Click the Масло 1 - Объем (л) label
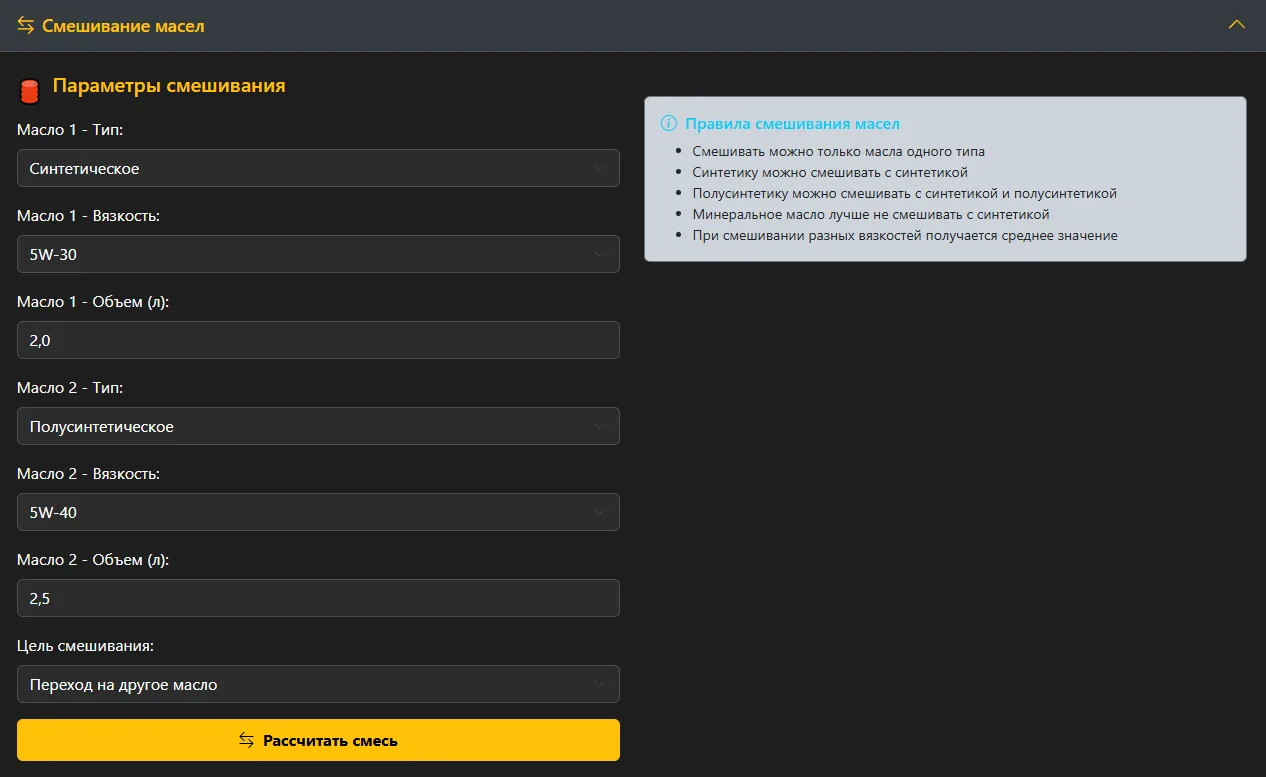The width and height of the screenshot is (1266, 777). click(x=93, y=302)
